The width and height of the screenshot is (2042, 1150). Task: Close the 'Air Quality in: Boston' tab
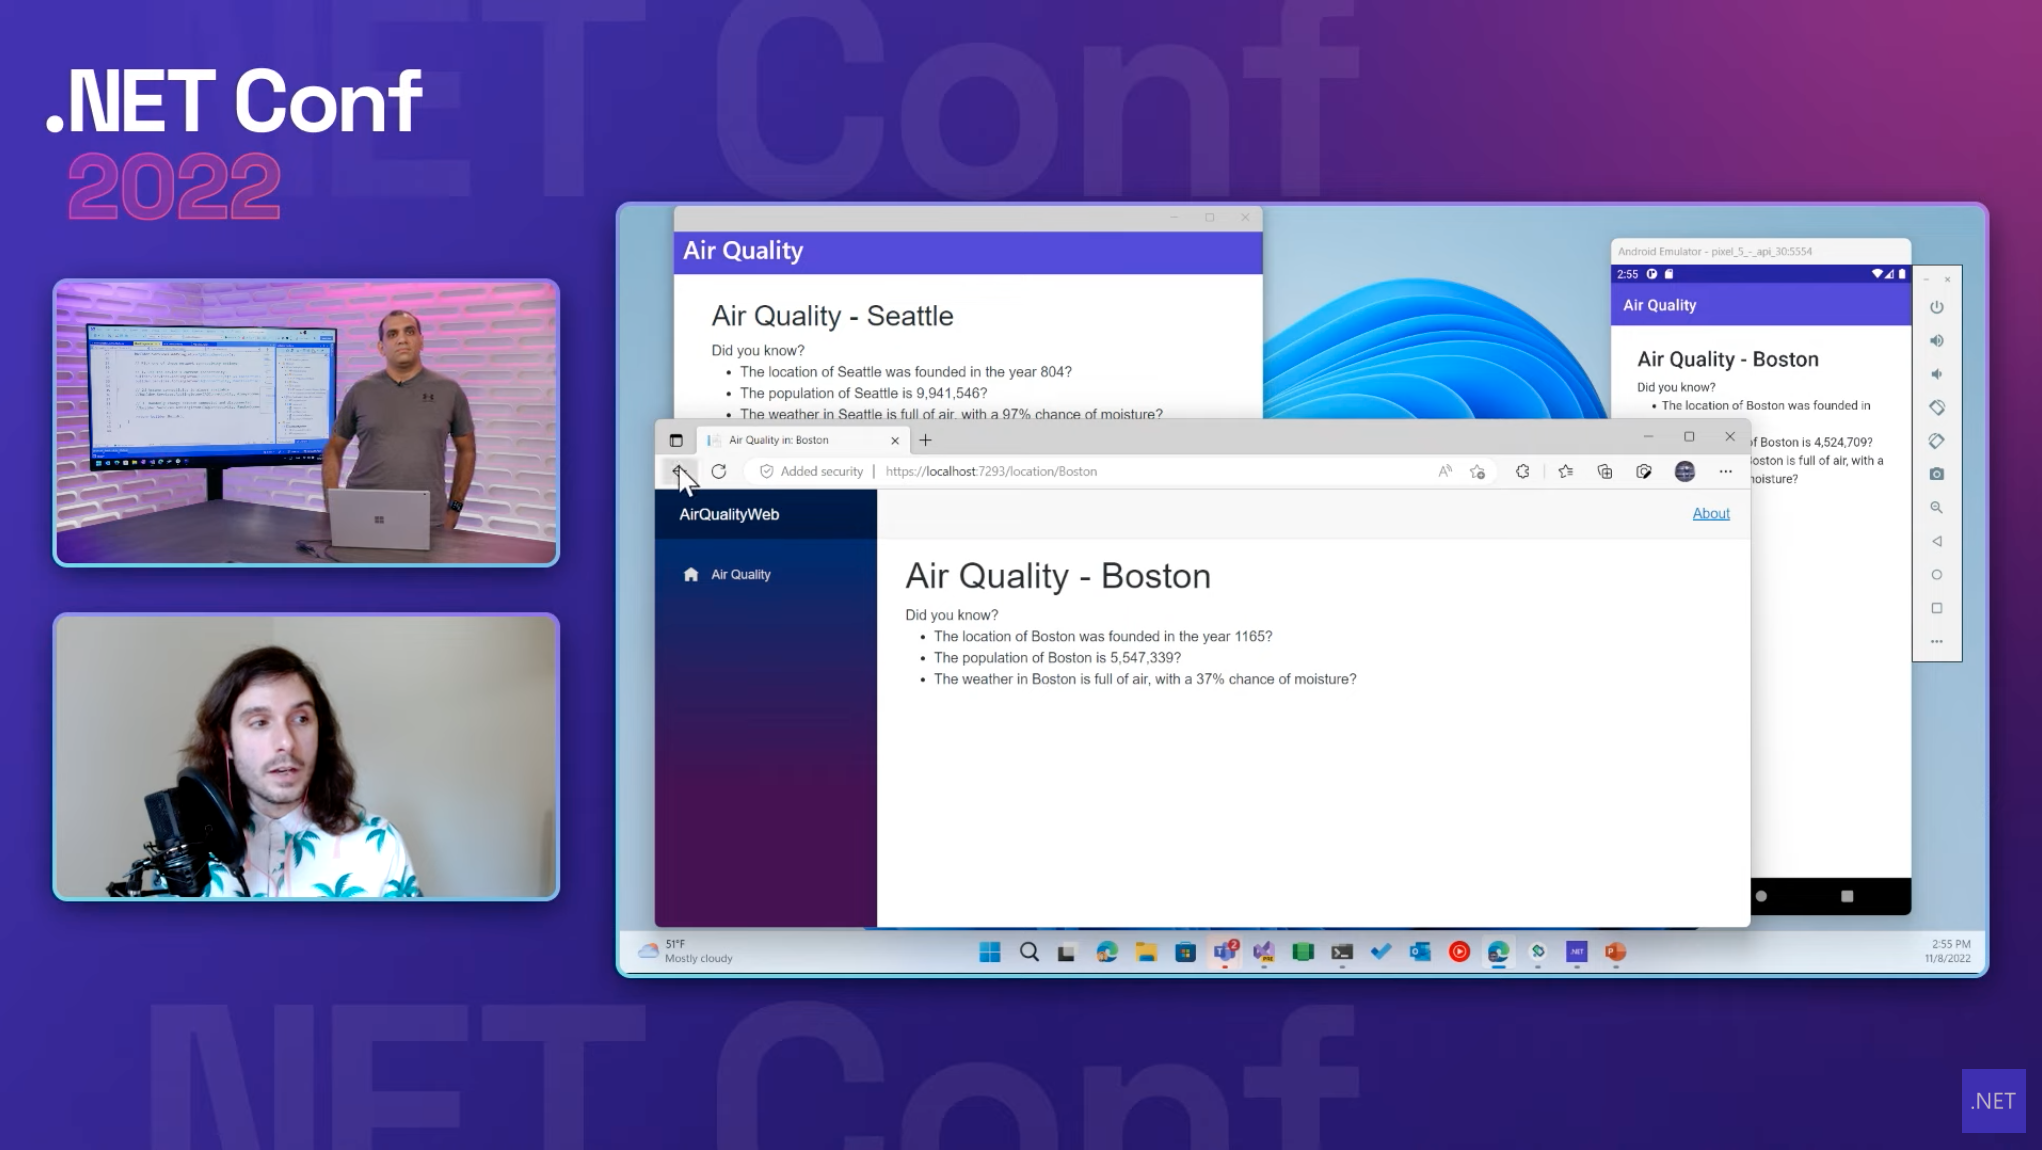(x=895, y=440)
